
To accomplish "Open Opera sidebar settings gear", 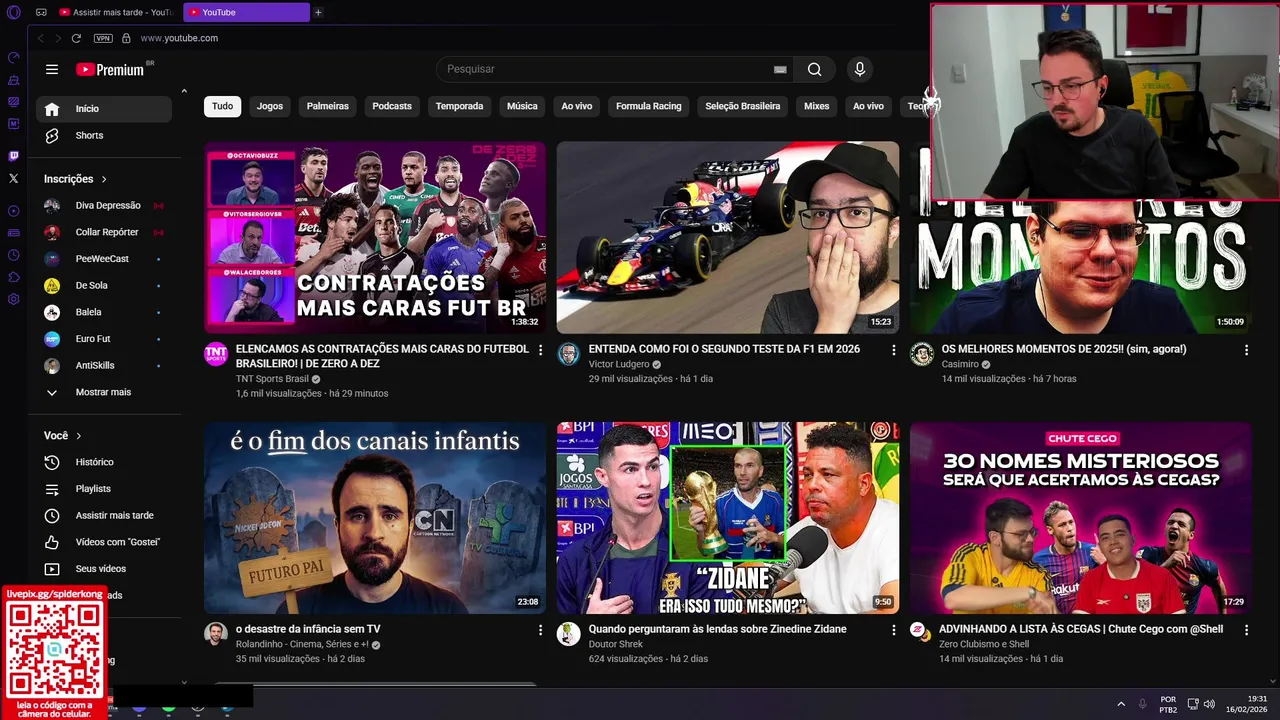I will pos(13,299).
